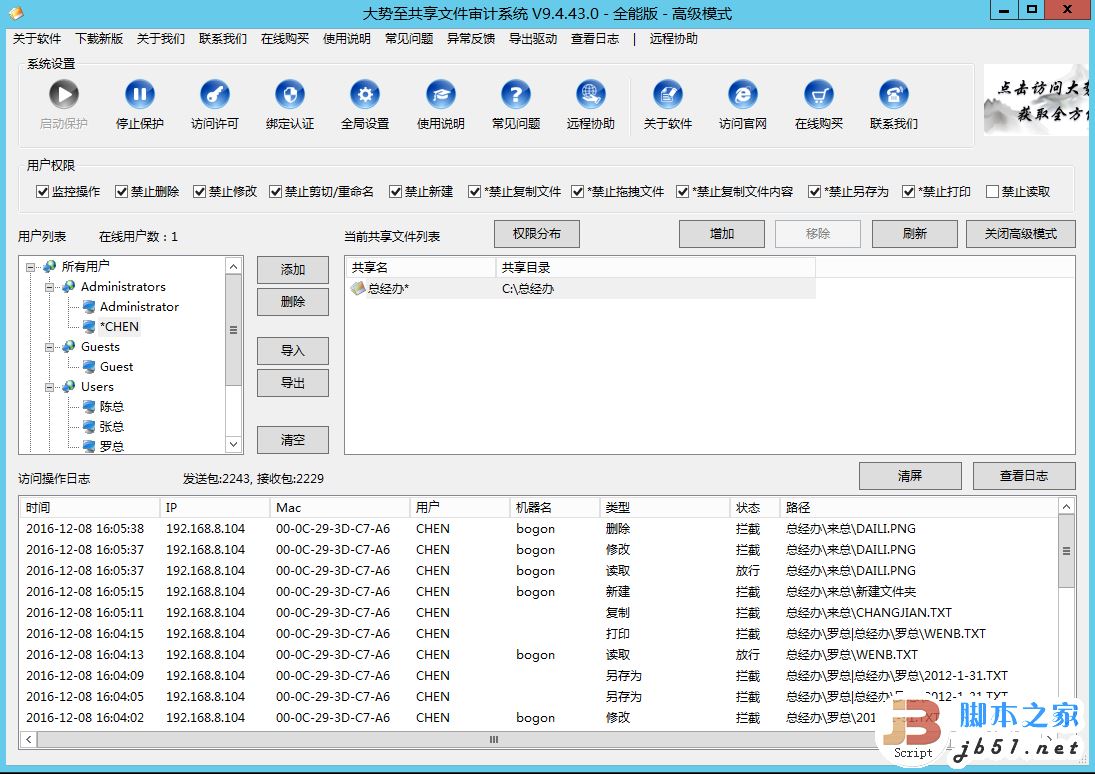Viewport: 1095px width, 774px height.
Task: Collapse the Guests tree node
Action: [50, 347]
